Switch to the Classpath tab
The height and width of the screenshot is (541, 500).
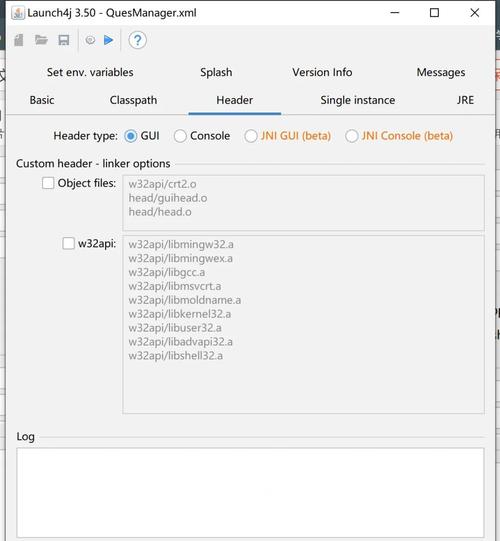coord(133,100)
